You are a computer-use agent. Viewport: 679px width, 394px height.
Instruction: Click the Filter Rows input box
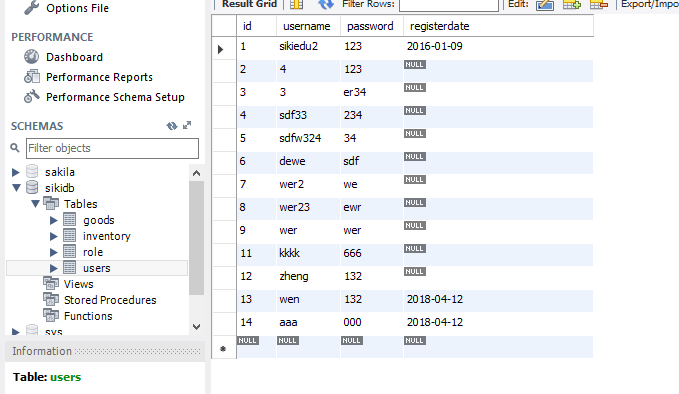pyautogui.click(x=449, y=5)
